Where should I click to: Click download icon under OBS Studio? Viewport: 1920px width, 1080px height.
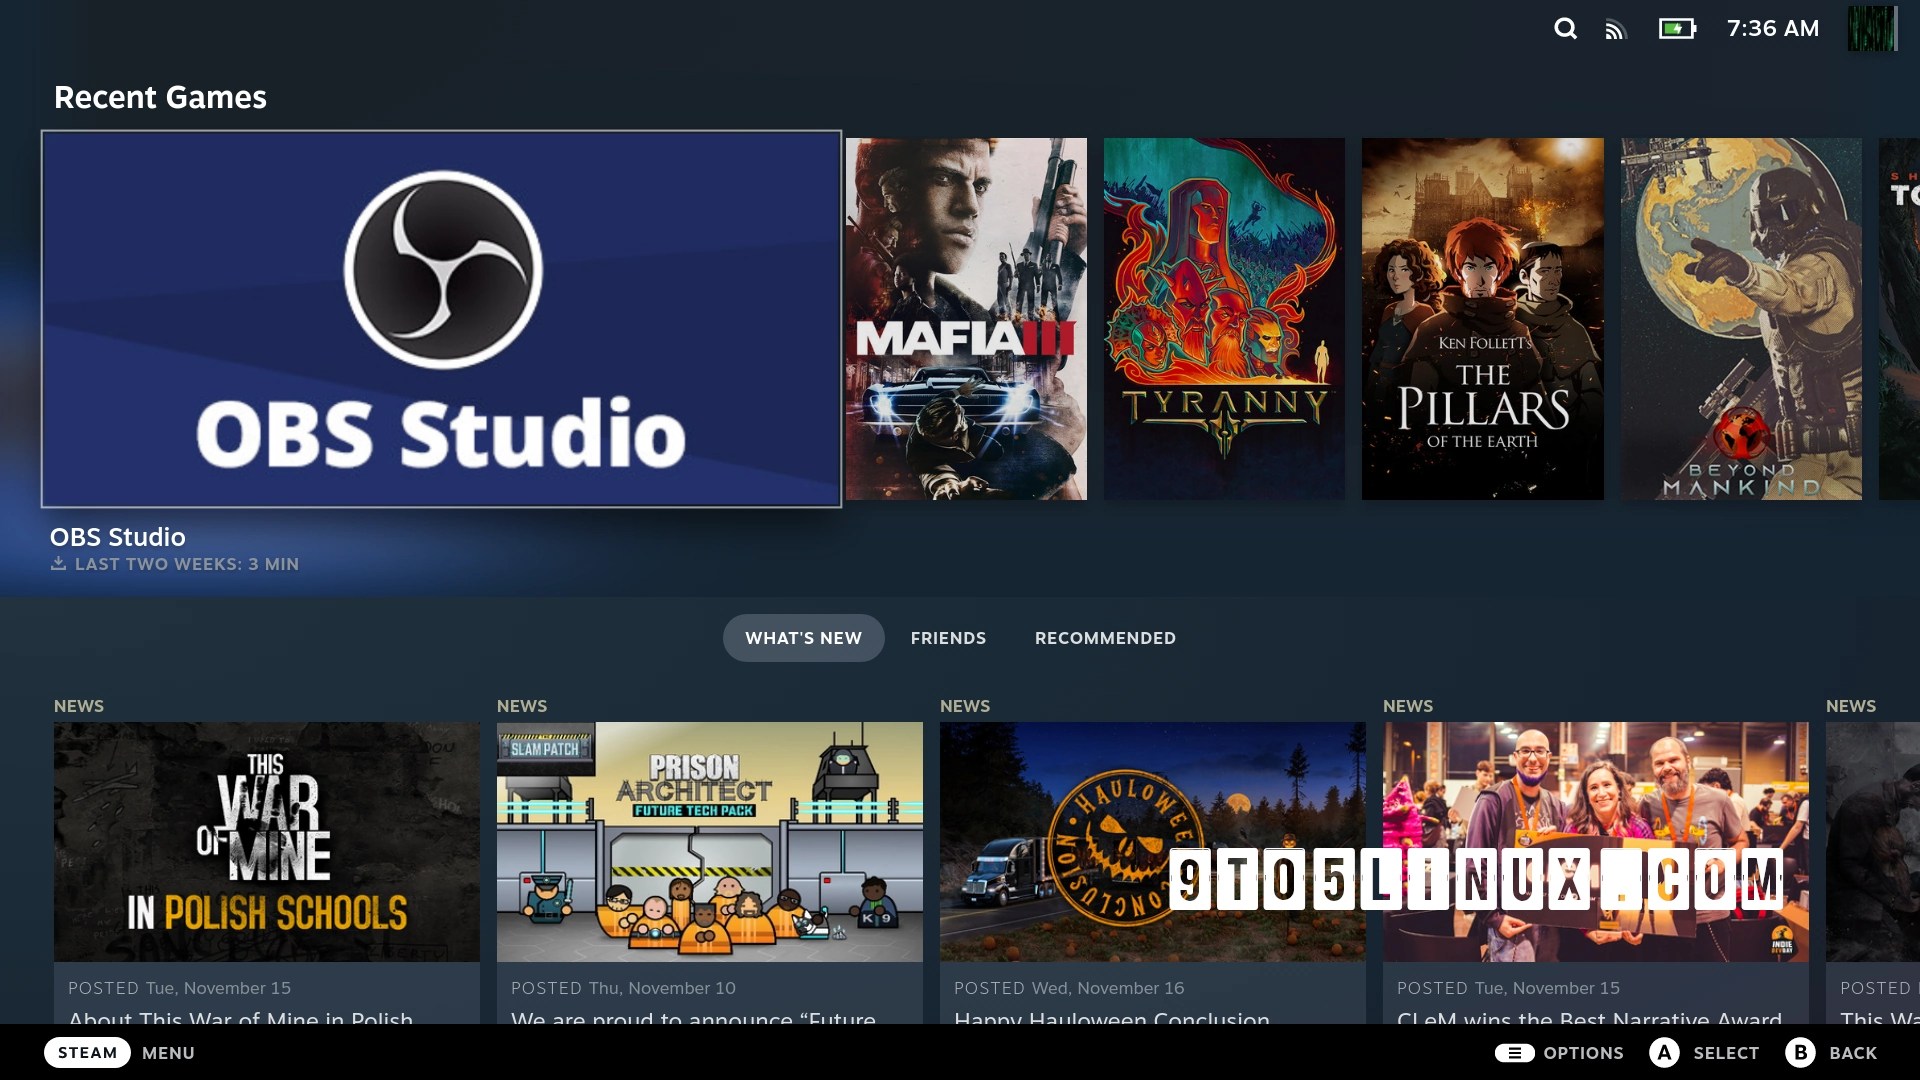tap(59, 564)
